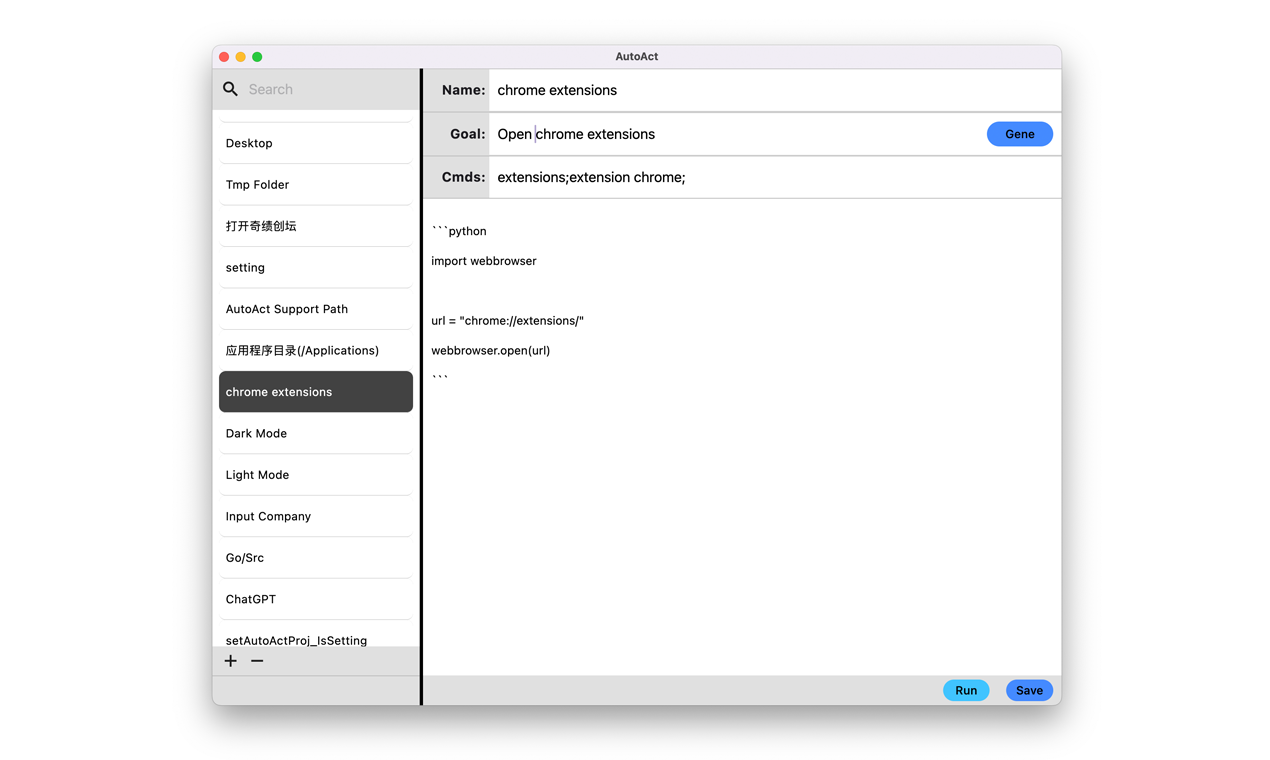
Task: Edit the Name field
Action: [x=774, y=90]
